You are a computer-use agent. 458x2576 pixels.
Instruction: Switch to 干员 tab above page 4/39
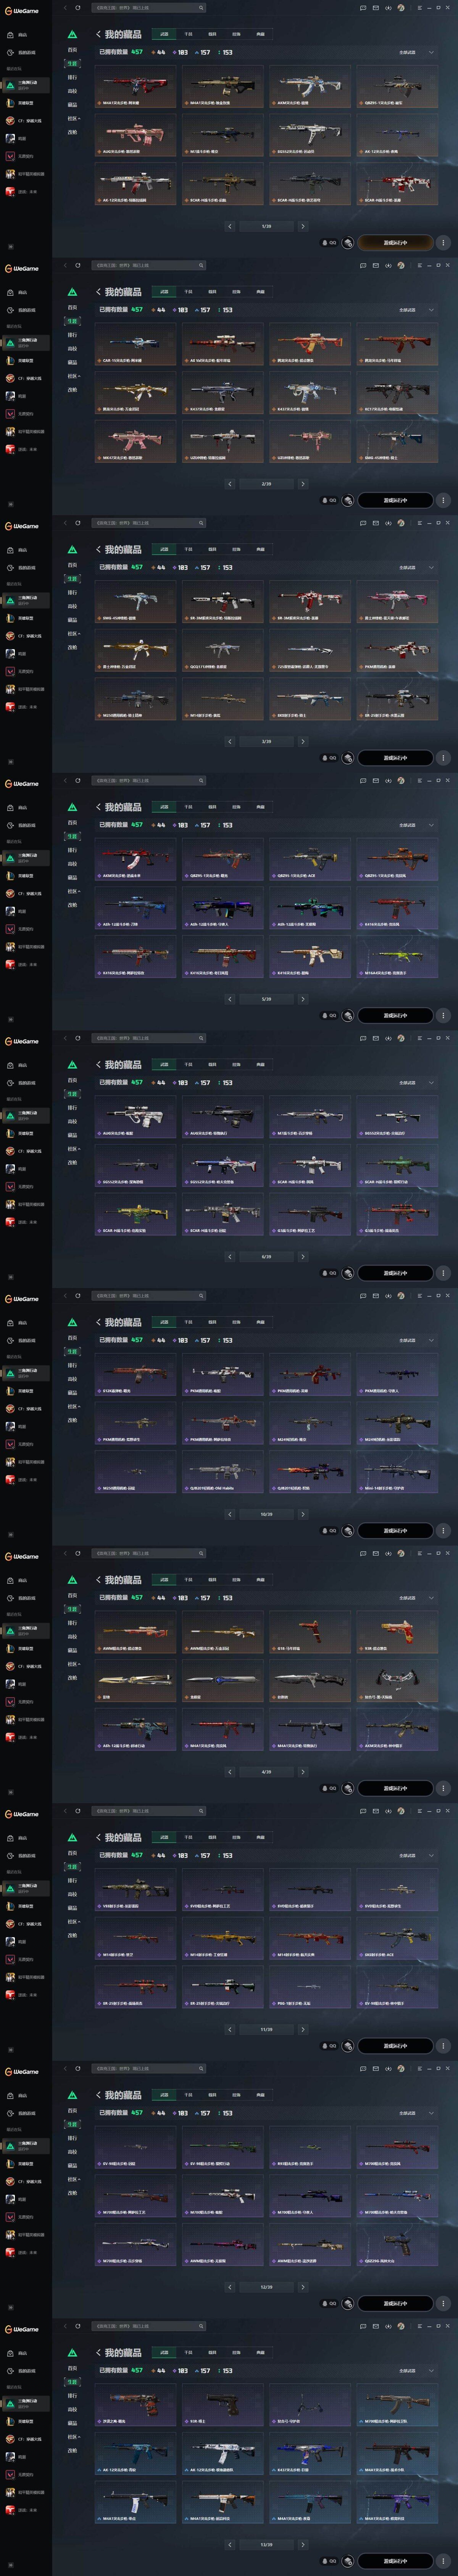point(188,1580)
